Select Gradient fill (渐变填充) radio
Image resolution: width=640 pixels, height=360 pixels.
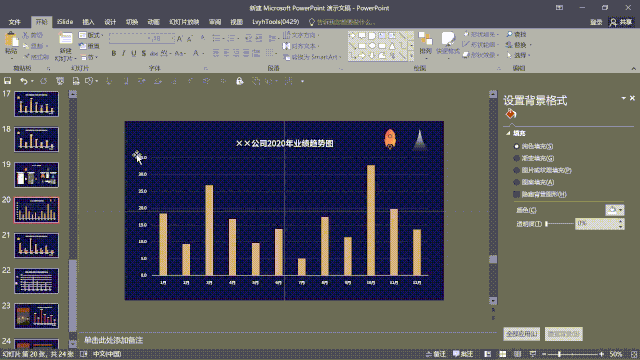pos(516,158)
